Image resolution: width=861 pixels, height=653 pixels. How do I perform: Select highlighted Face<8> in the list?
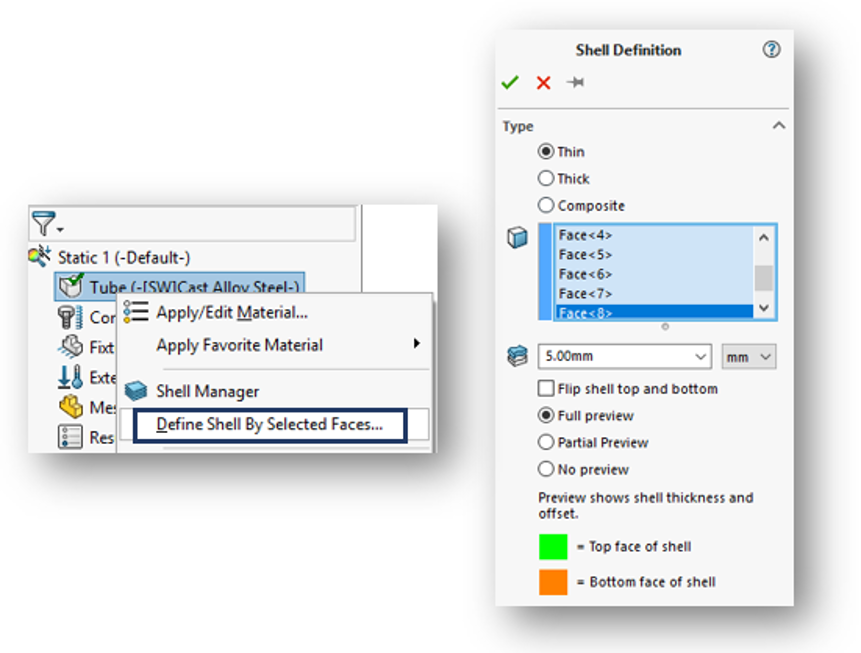(x=653, y=312)
